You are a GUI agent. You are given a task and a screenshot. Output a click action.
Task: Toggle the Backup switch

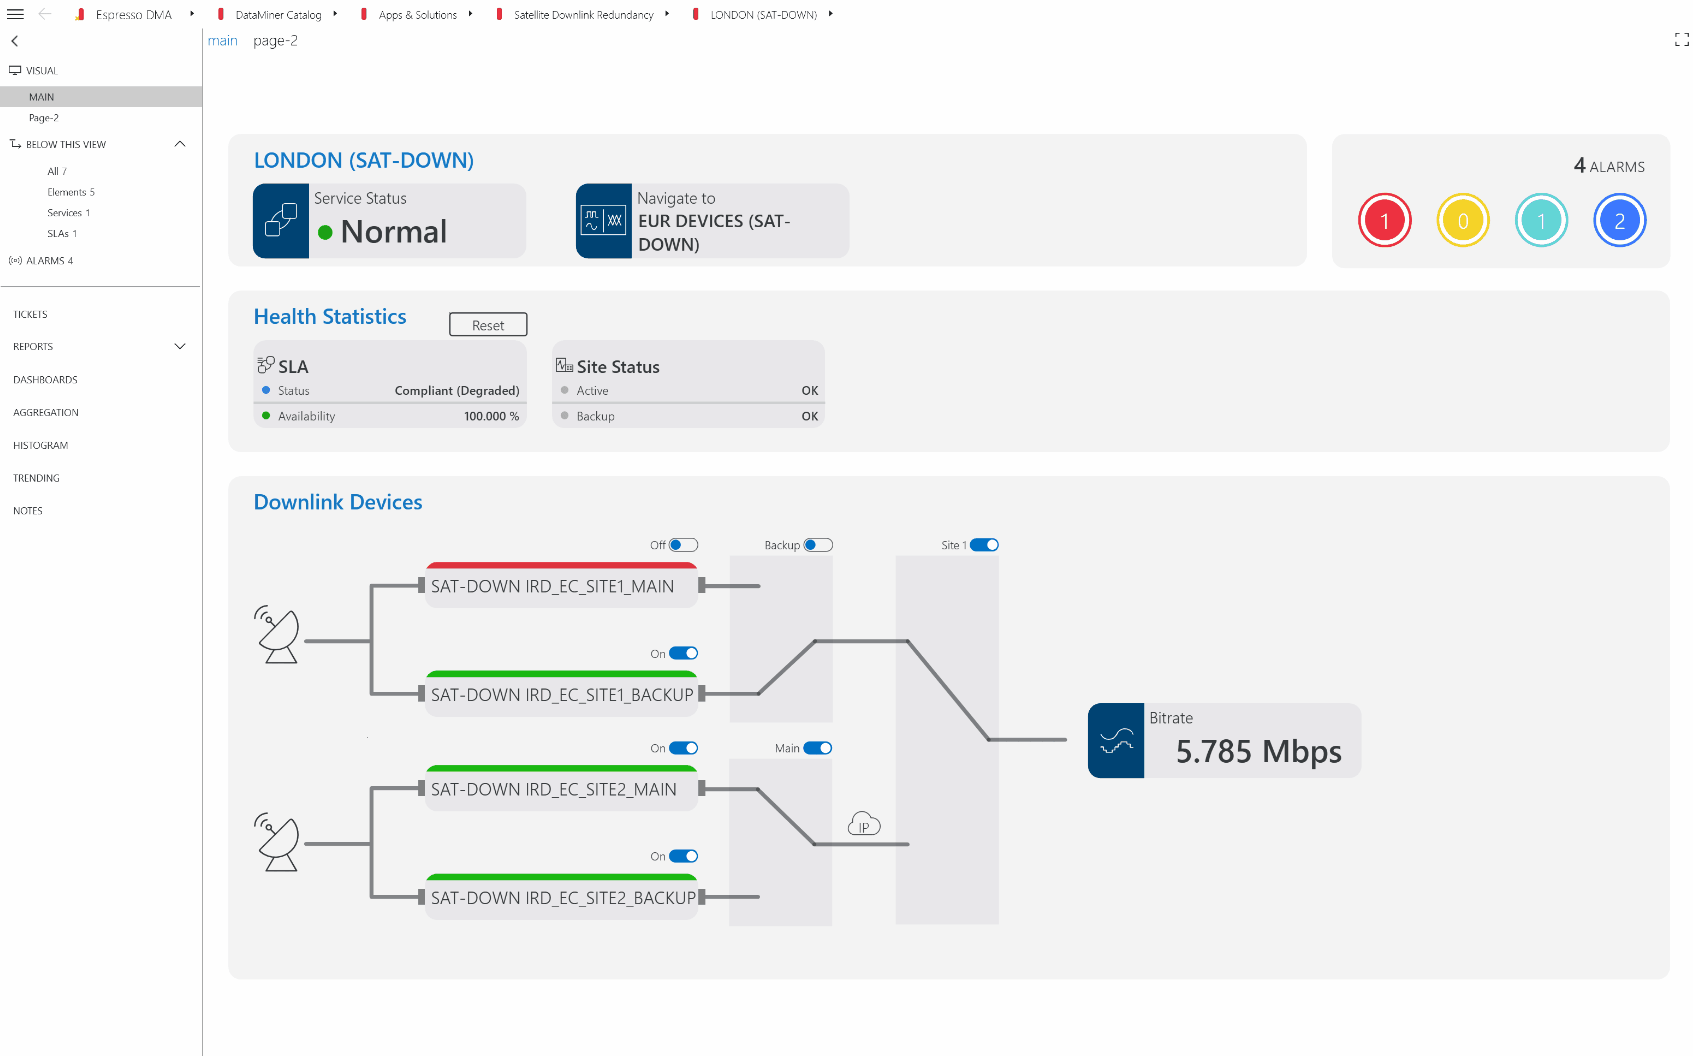(818, 545)
